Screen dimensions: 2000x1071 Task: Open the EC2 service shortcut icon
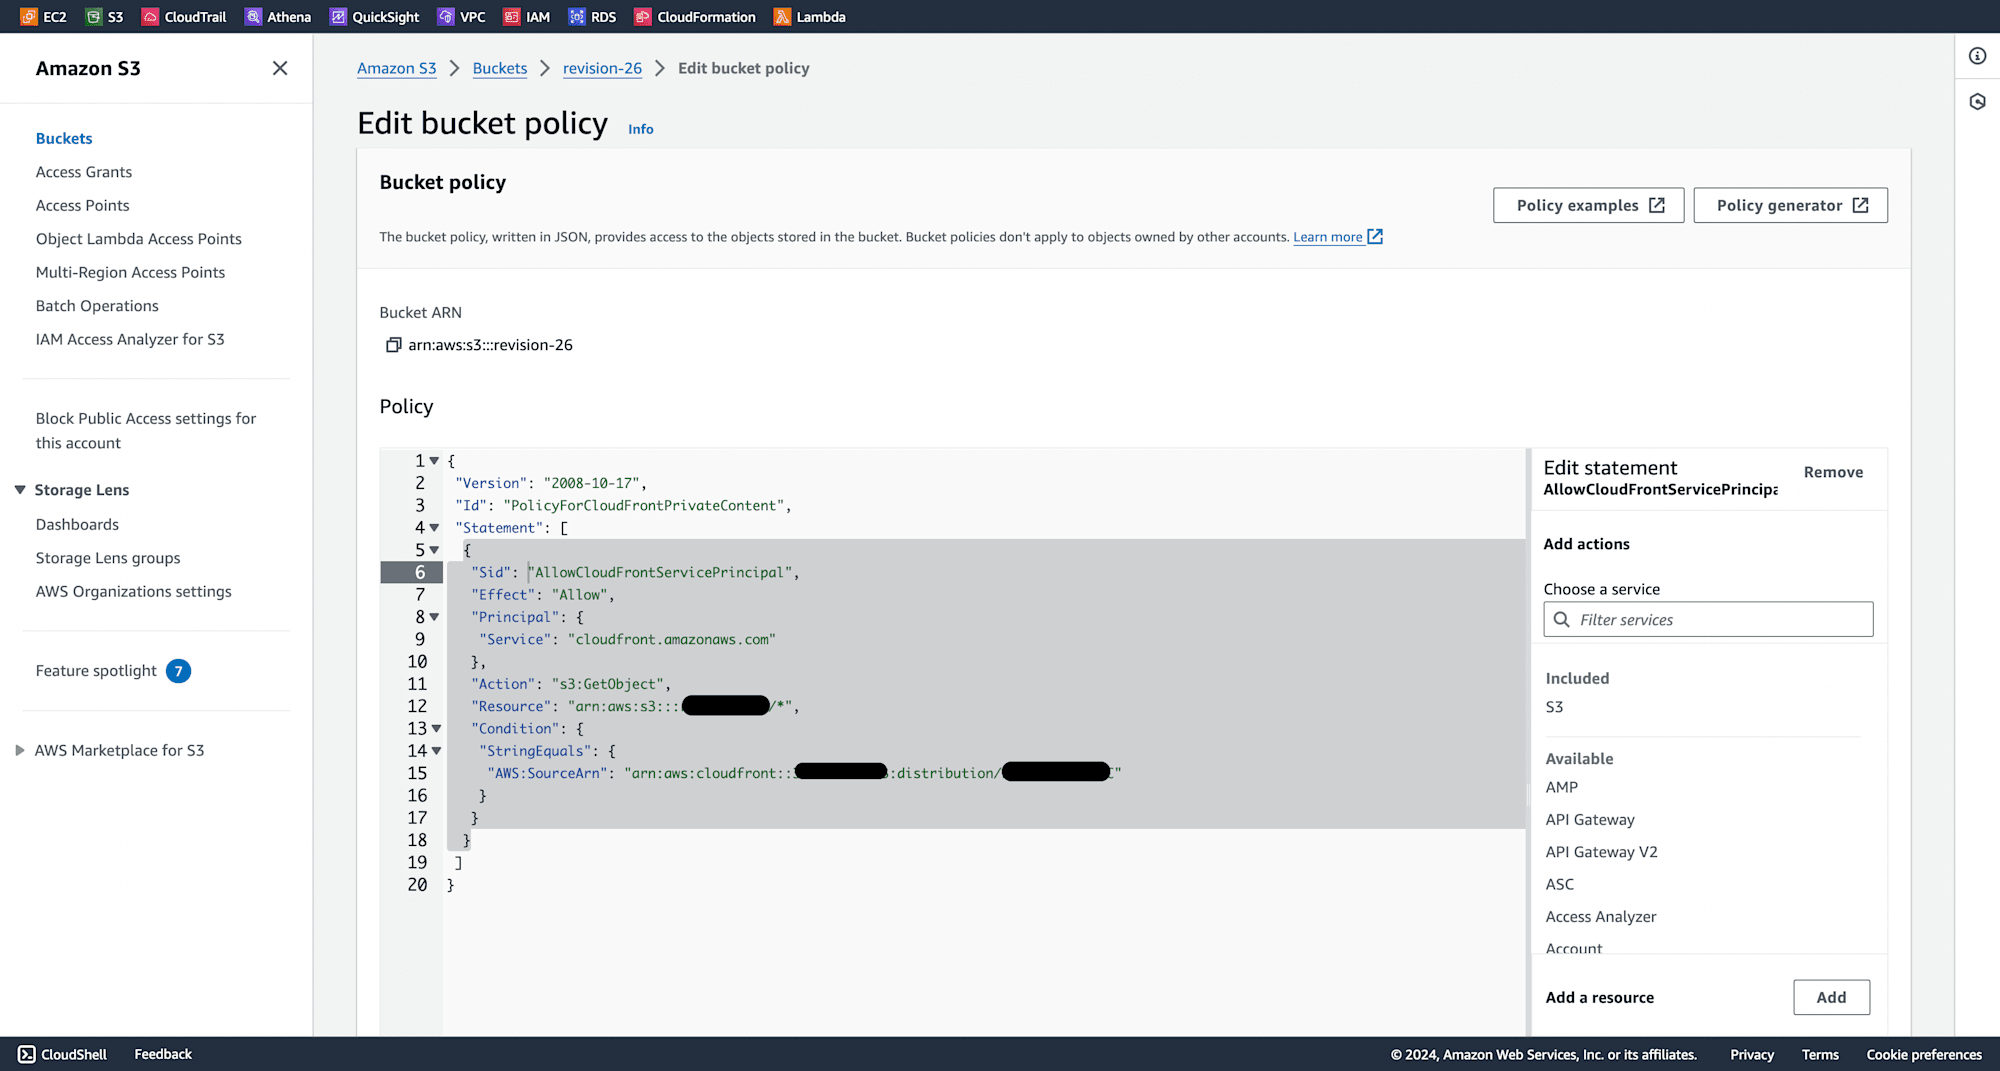pos(29,17)
